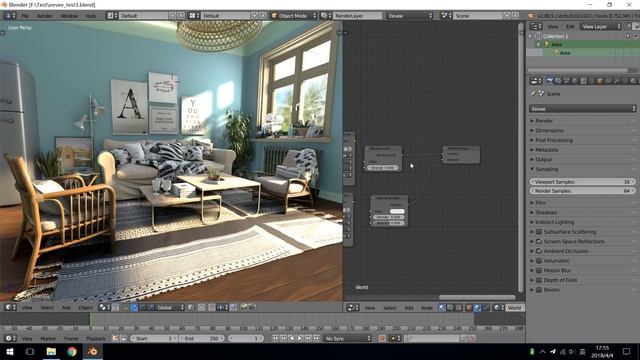Screen dimensions: 640x360
Task: Open the Help menu
Action: (x=91, y=16)
